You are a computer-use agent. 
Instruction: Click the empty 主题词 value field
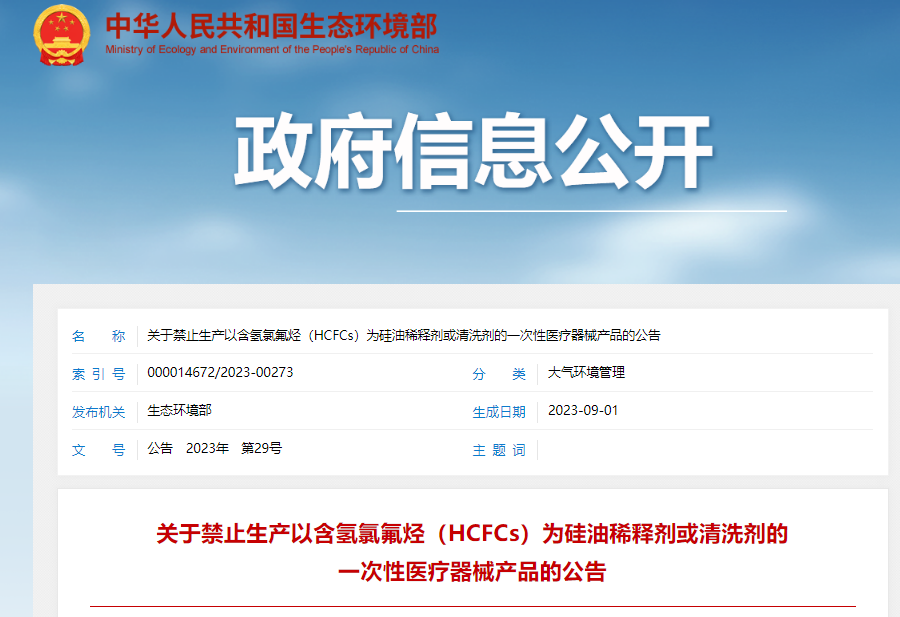pos(700,450)
